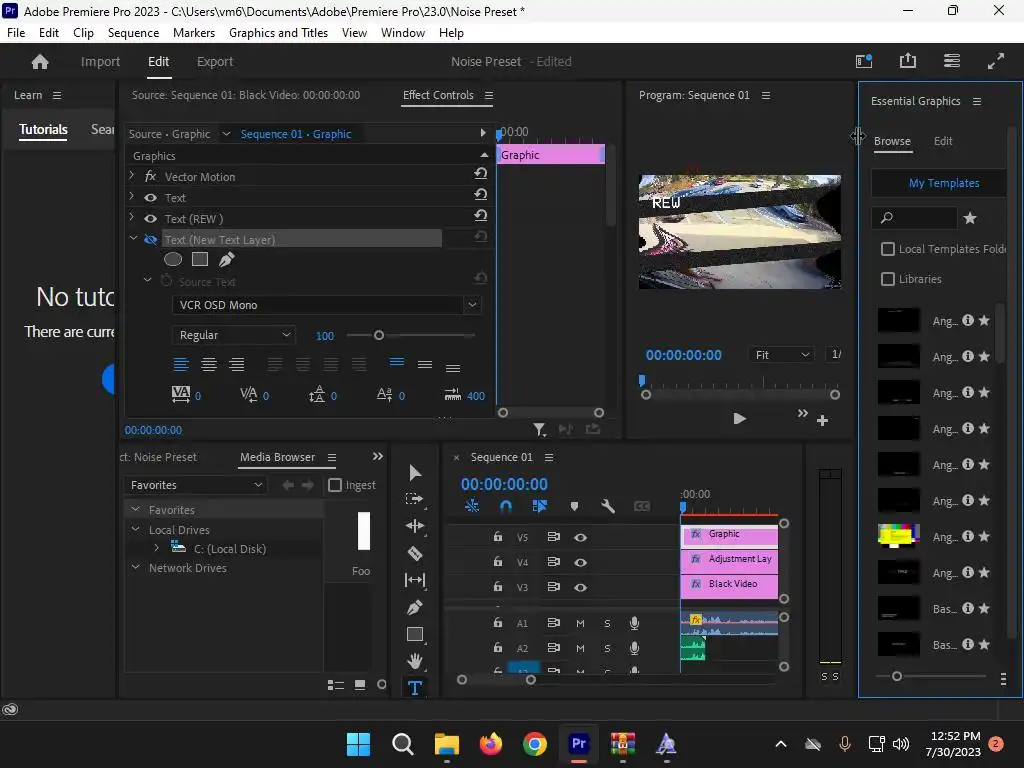The height and width of the screenshot is (768, 1024).
Task: Open Regular font style dropdown
Action: coord(234,335)
